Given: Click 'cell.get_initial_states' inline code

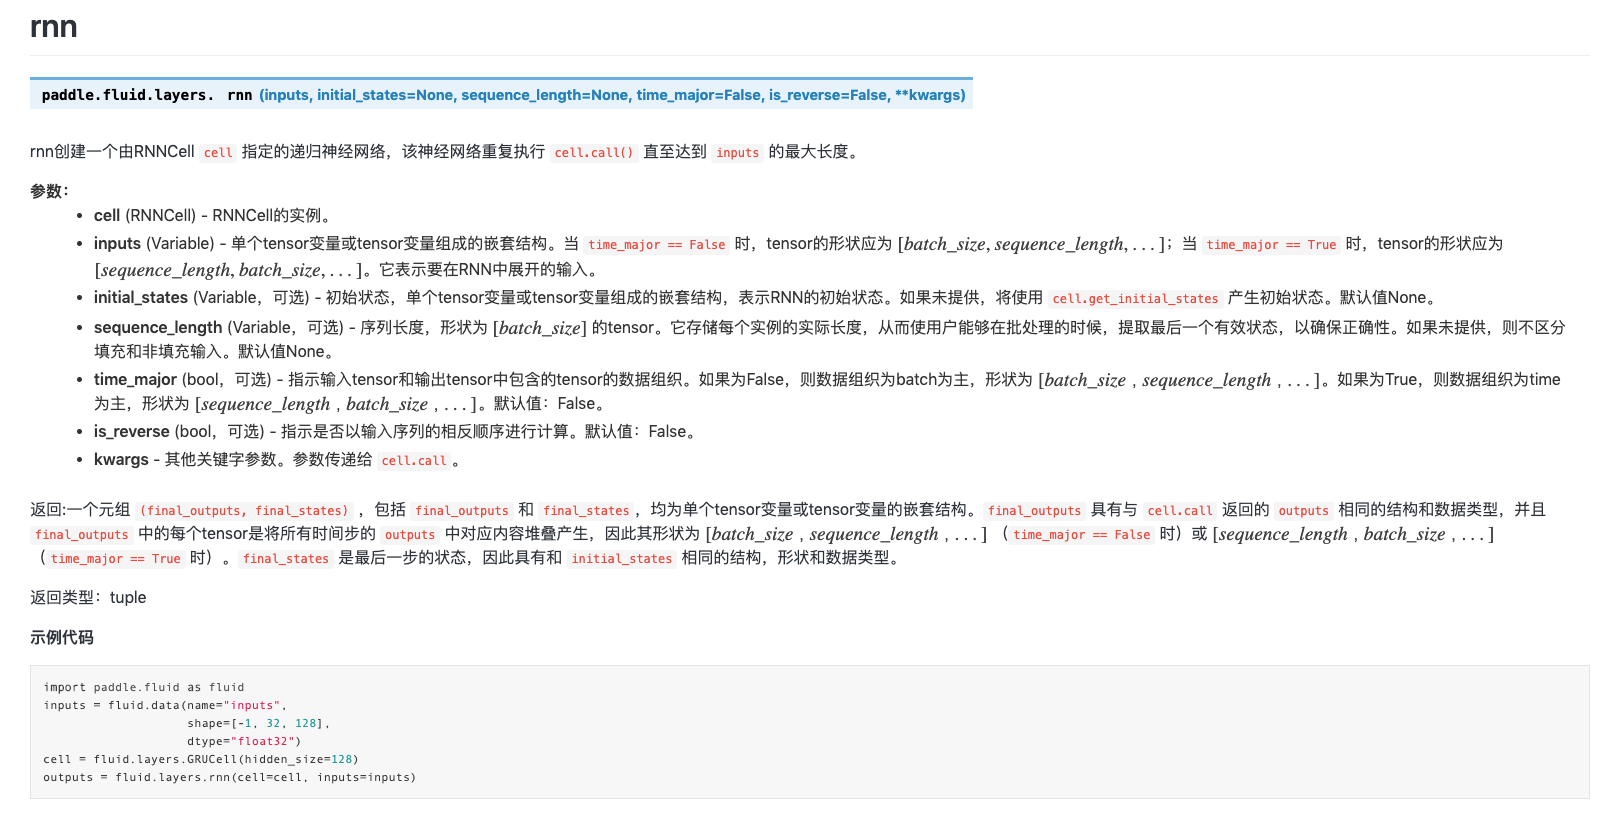Looking at the screenshot, I should tap(1135, 299).
